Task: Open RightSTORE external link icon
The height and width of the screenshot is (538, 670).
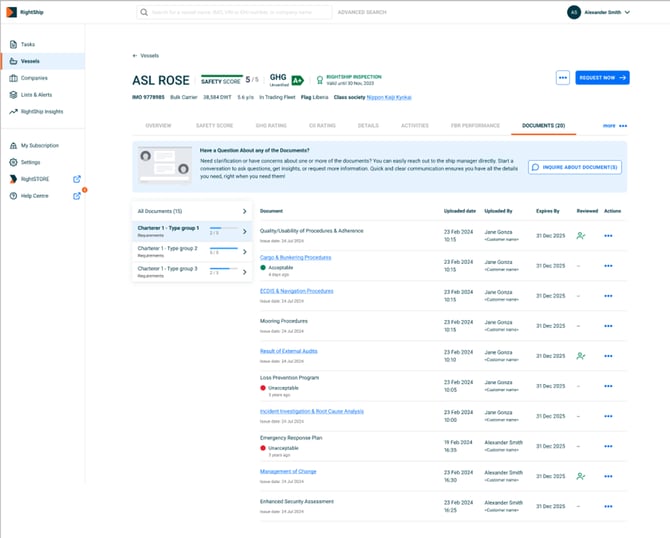Action: click(x=77, y=179)
